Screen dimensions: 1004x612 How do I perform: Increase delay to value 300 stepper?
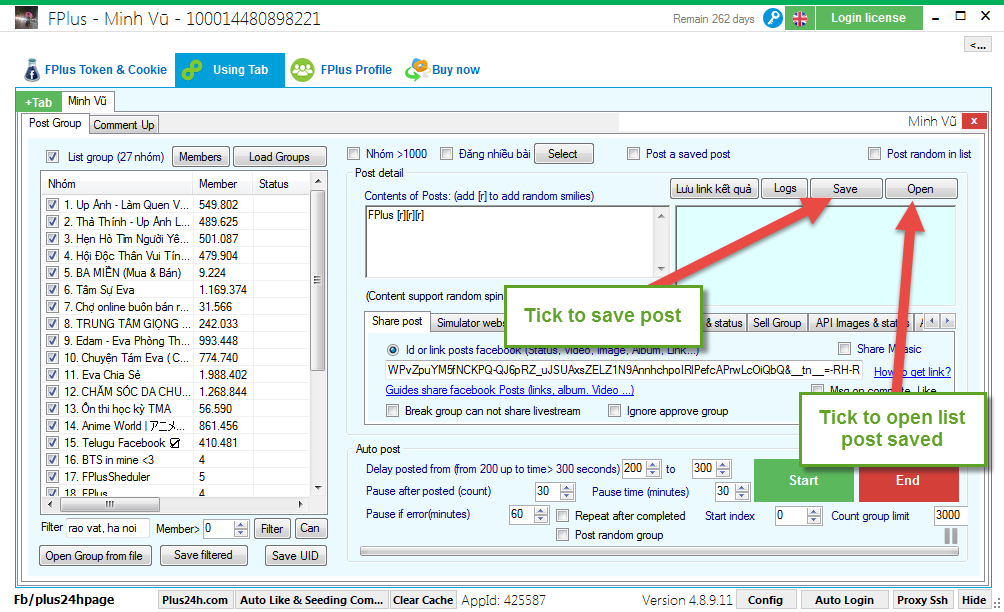pos(723,465)
